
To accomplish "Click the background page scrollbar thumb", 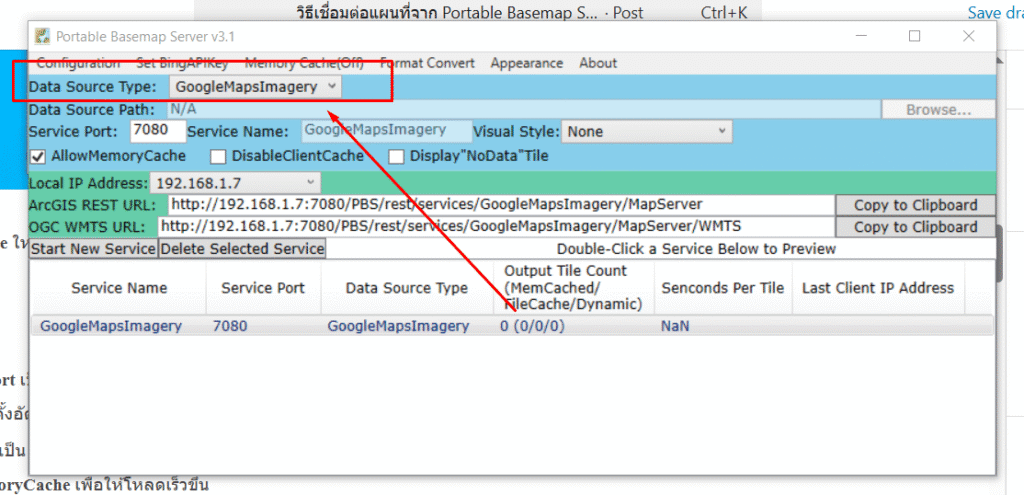I will click(999, 253).
